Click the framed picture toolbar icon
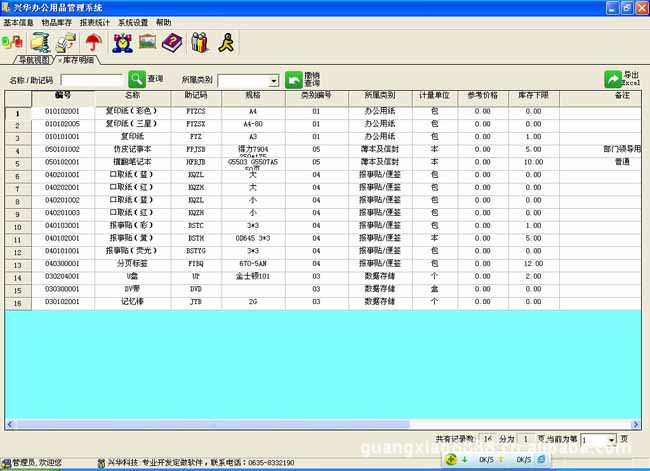This screenshot has width=650, height=471. [x=147, y=42]
